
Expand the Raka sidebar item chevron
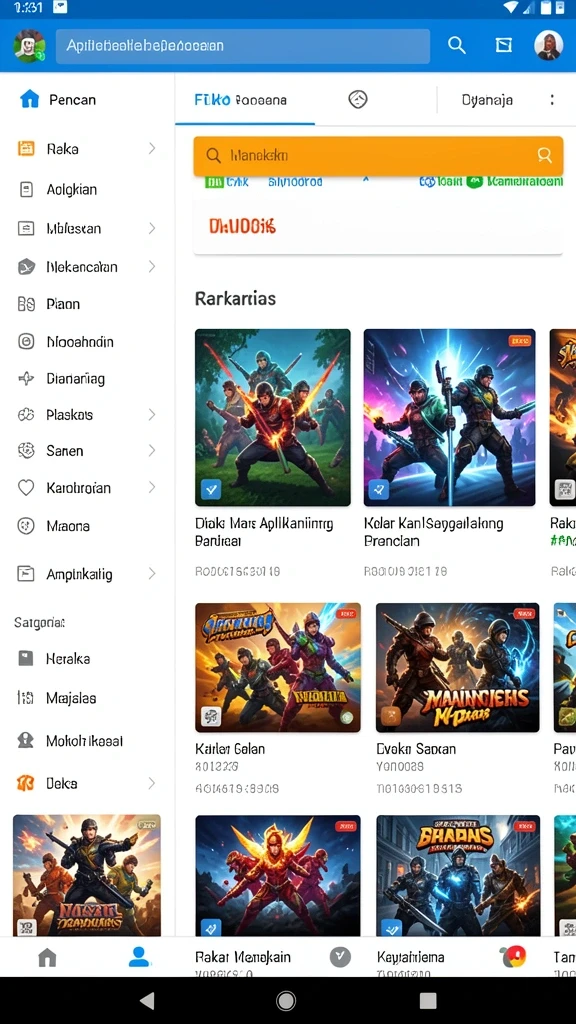point(152,148)
